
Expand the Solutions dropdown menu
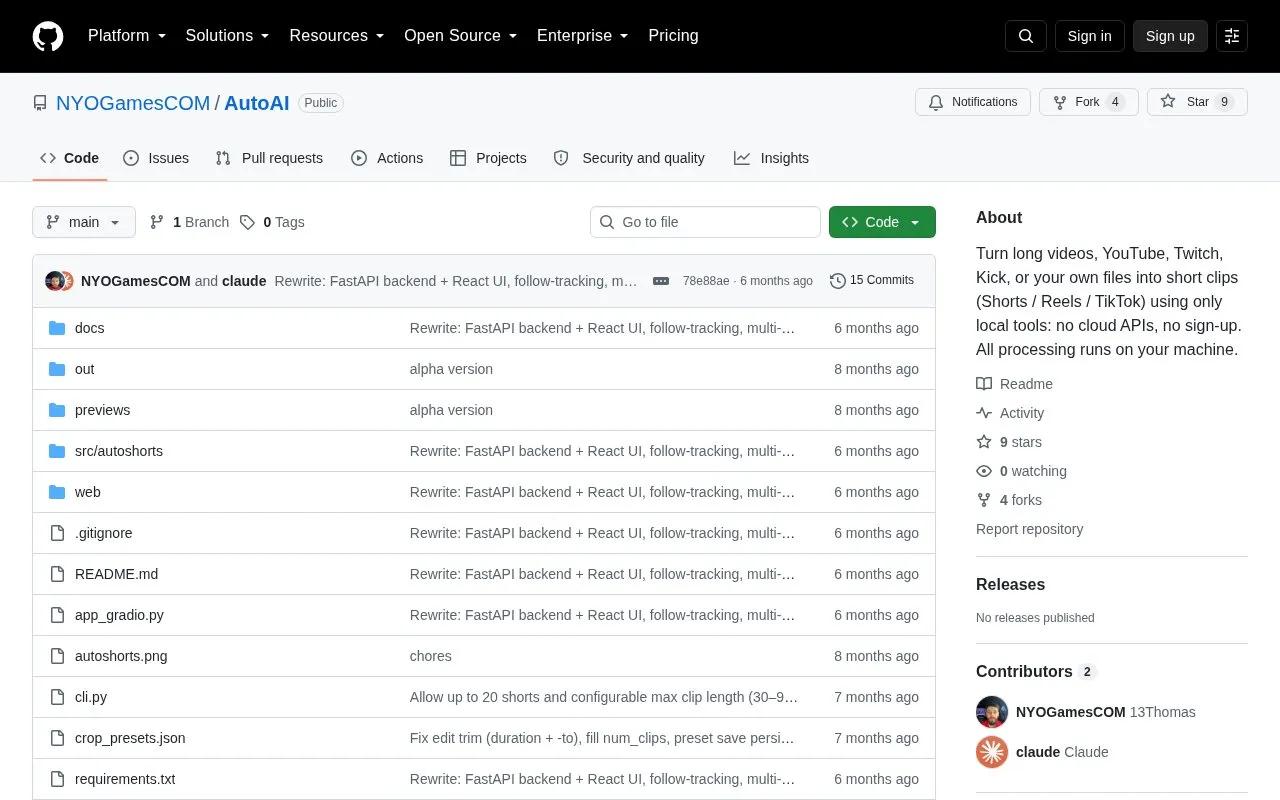[x=228, y=36]
